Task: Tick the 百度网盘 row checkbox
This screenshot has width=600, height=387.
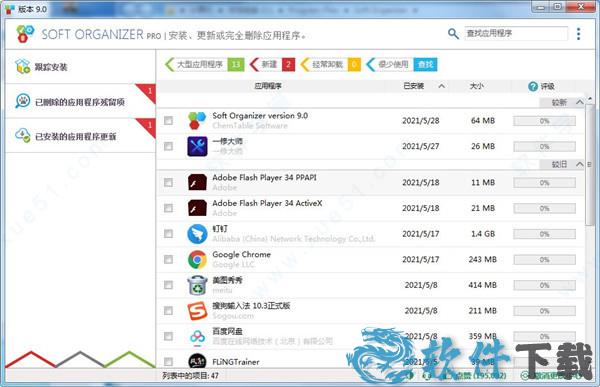Action: click(168, 336)
